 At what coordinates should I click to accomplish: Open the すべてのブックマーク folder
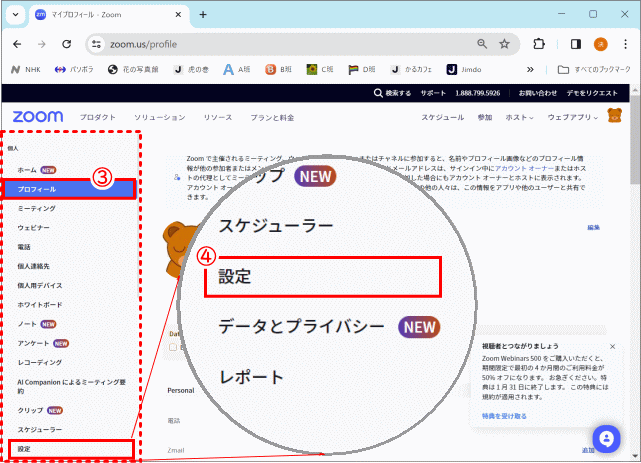pos(594,69)
